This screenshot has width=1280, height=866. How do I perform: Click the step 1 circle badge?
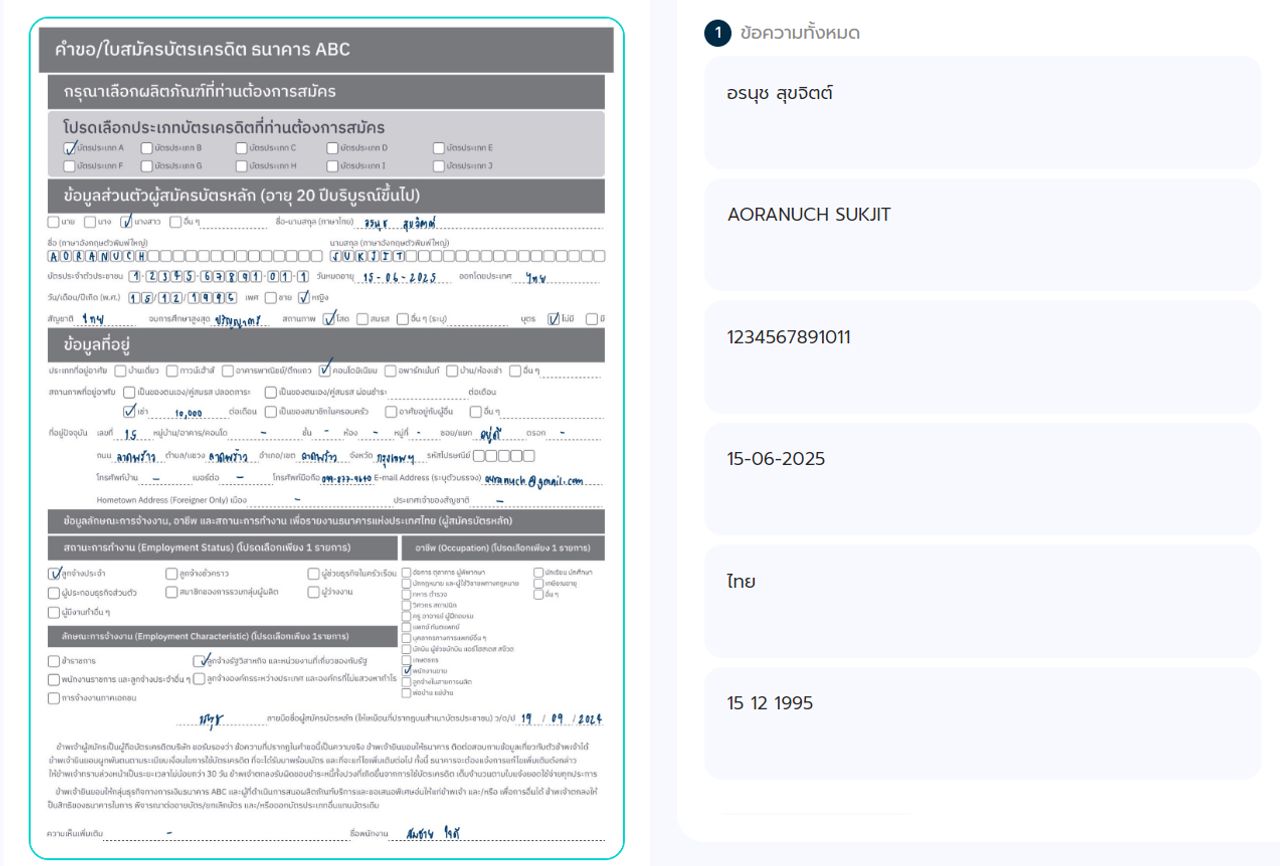(x=718, y=33)
